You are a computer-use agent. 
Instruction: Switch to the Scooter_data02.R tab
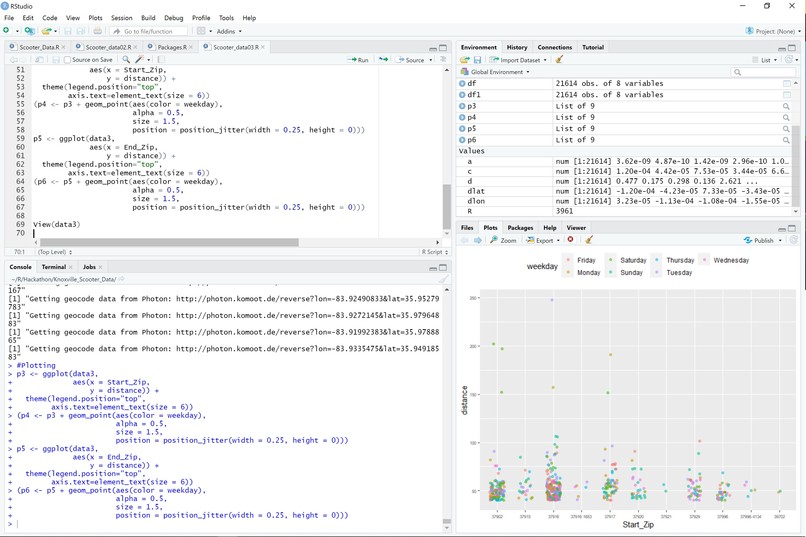[x=107, y=47]
